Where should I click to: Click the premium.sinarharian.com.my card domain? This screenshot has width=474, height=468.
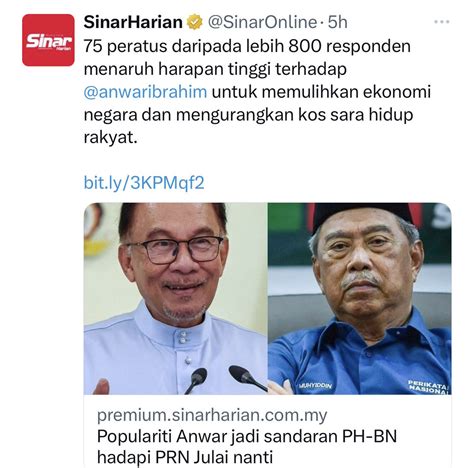pyautogui.click(x=212, y=415)
